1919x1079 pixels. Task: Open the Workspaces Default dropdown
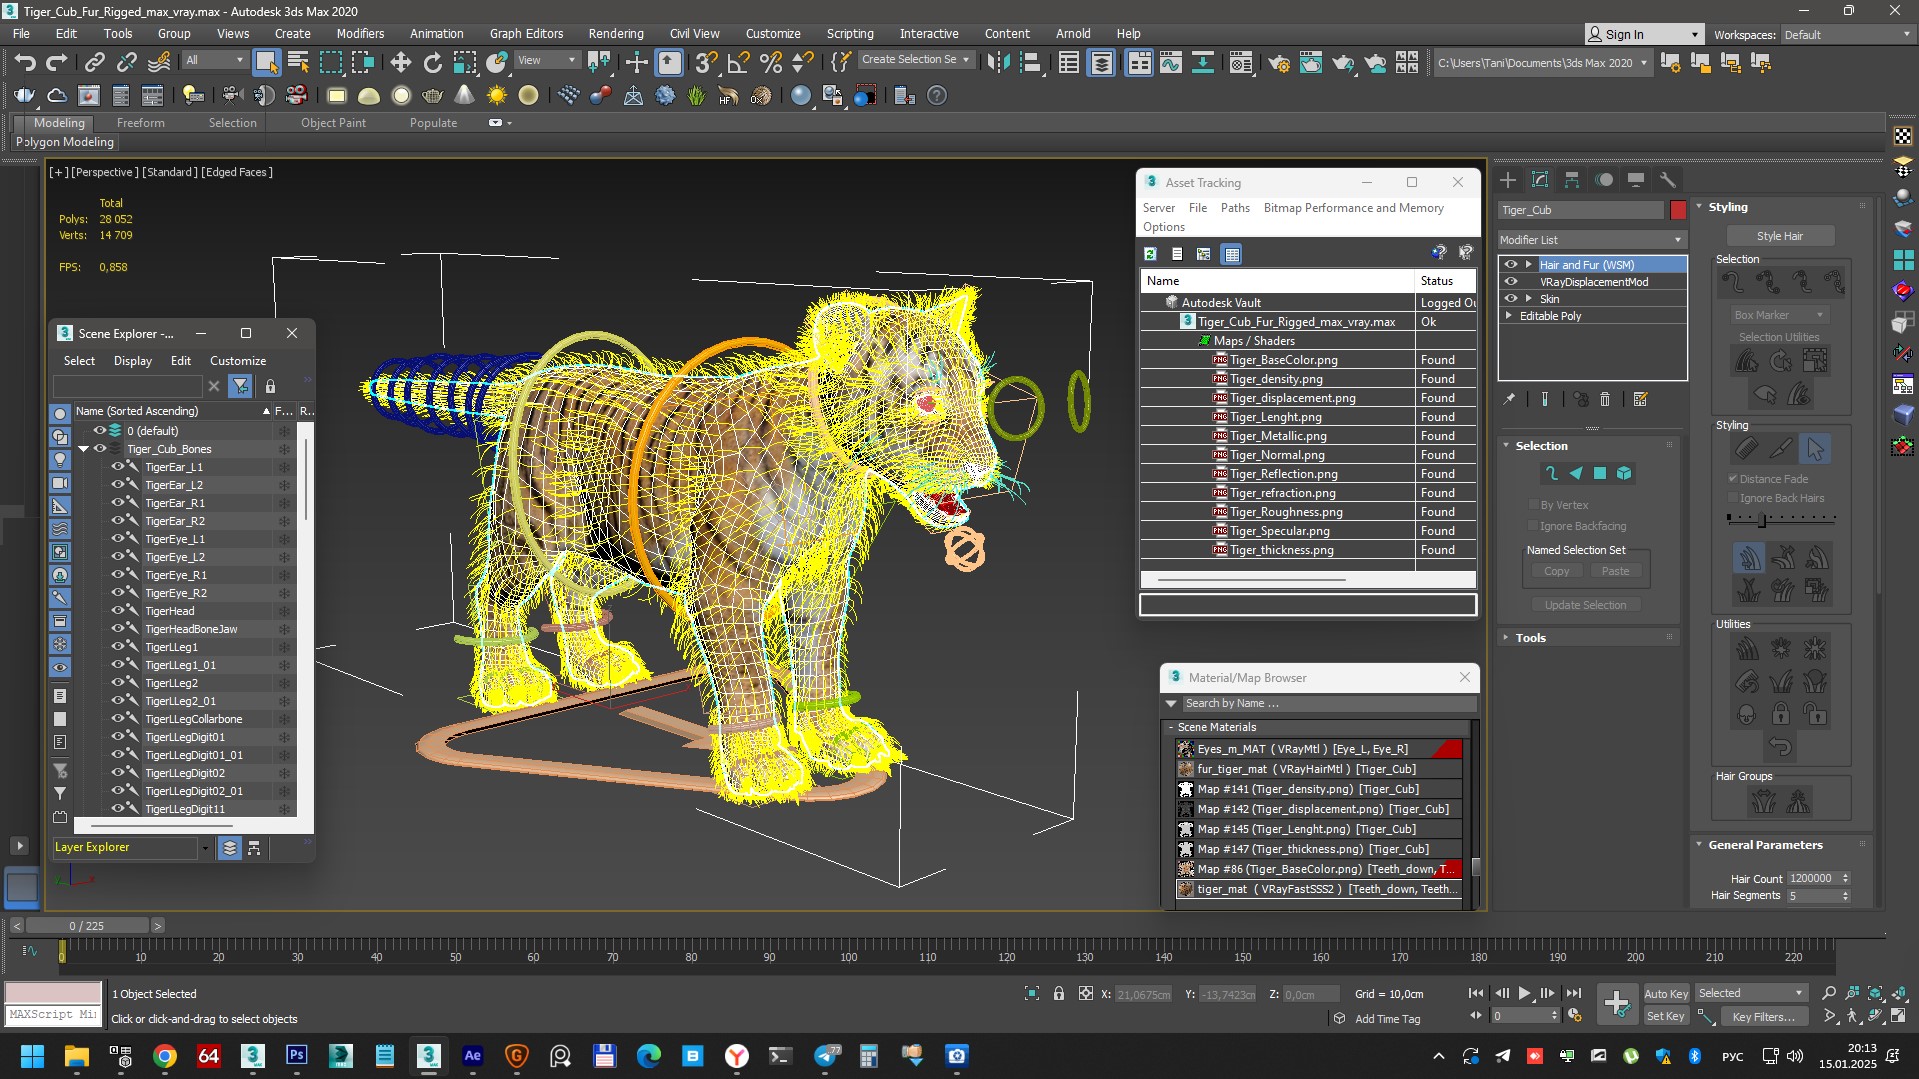click(x=1848, y=34)
